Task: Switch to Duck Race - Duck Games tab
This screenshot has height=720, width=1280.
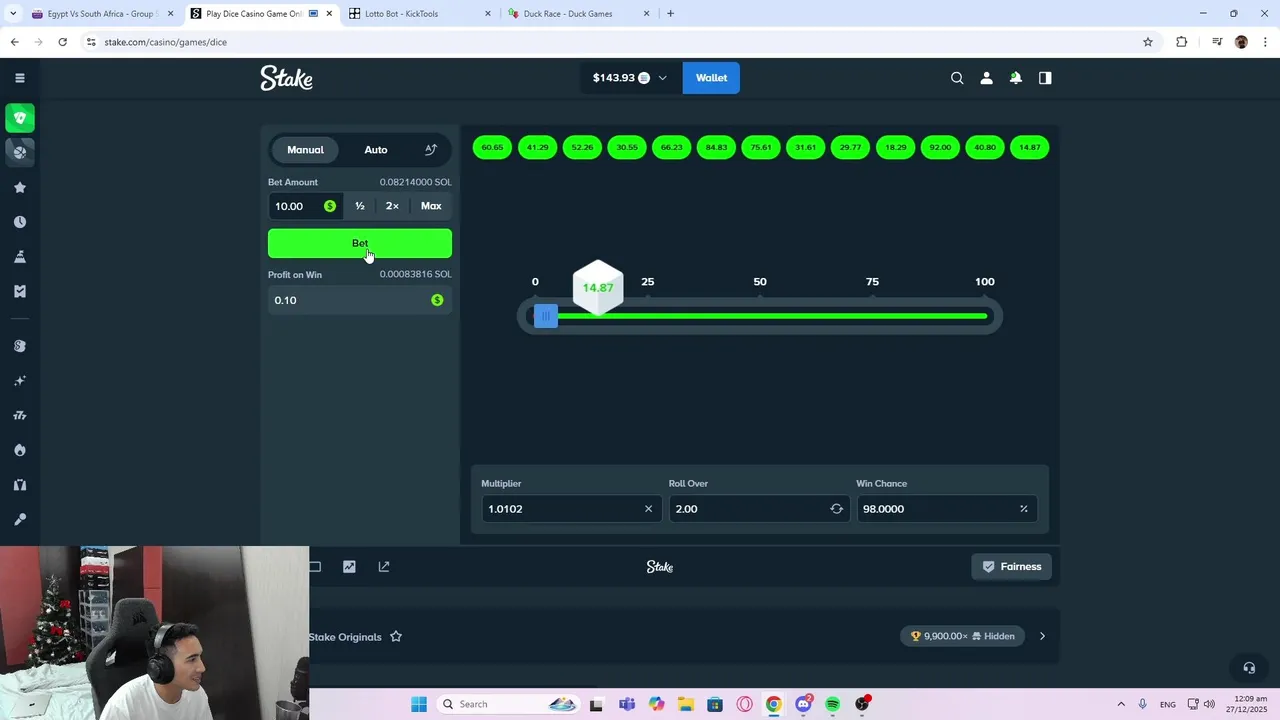Action: coord(579,14)
